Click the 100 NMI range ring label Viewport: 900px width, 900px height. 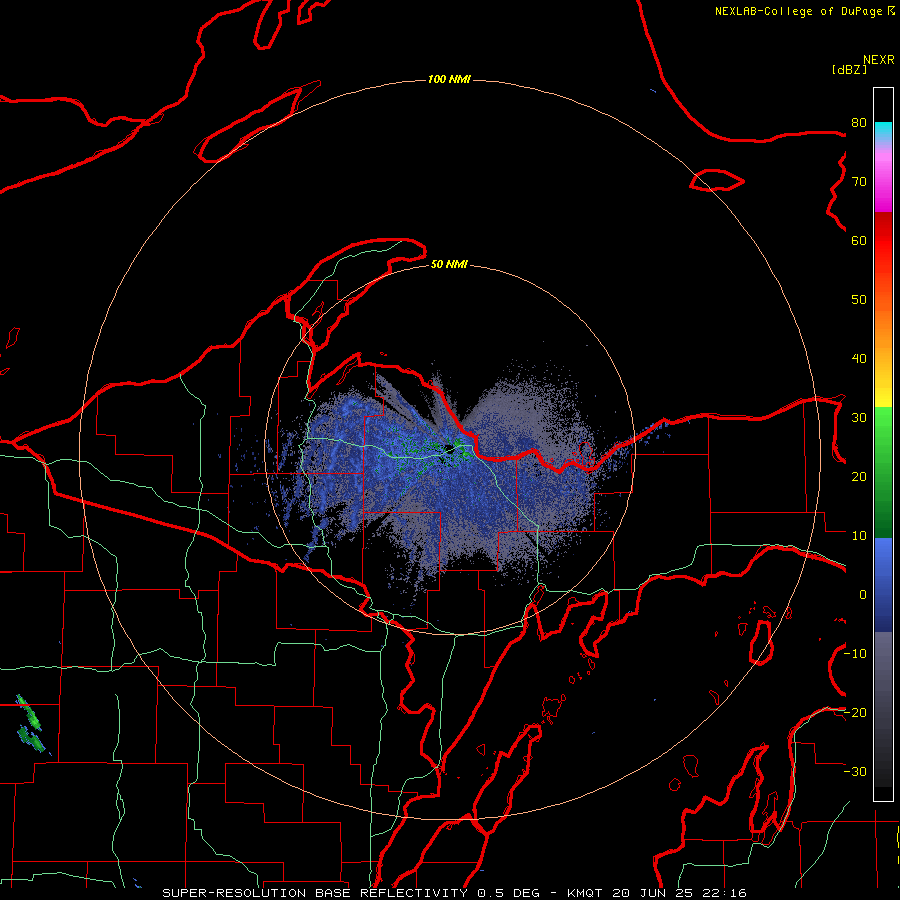[449, 79]
